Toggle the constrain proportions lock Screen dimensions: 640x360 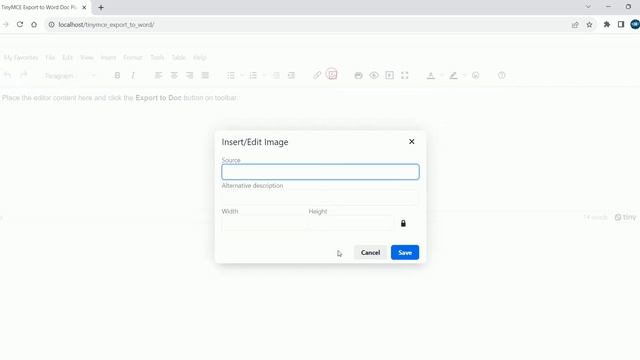tap(403, 223)
